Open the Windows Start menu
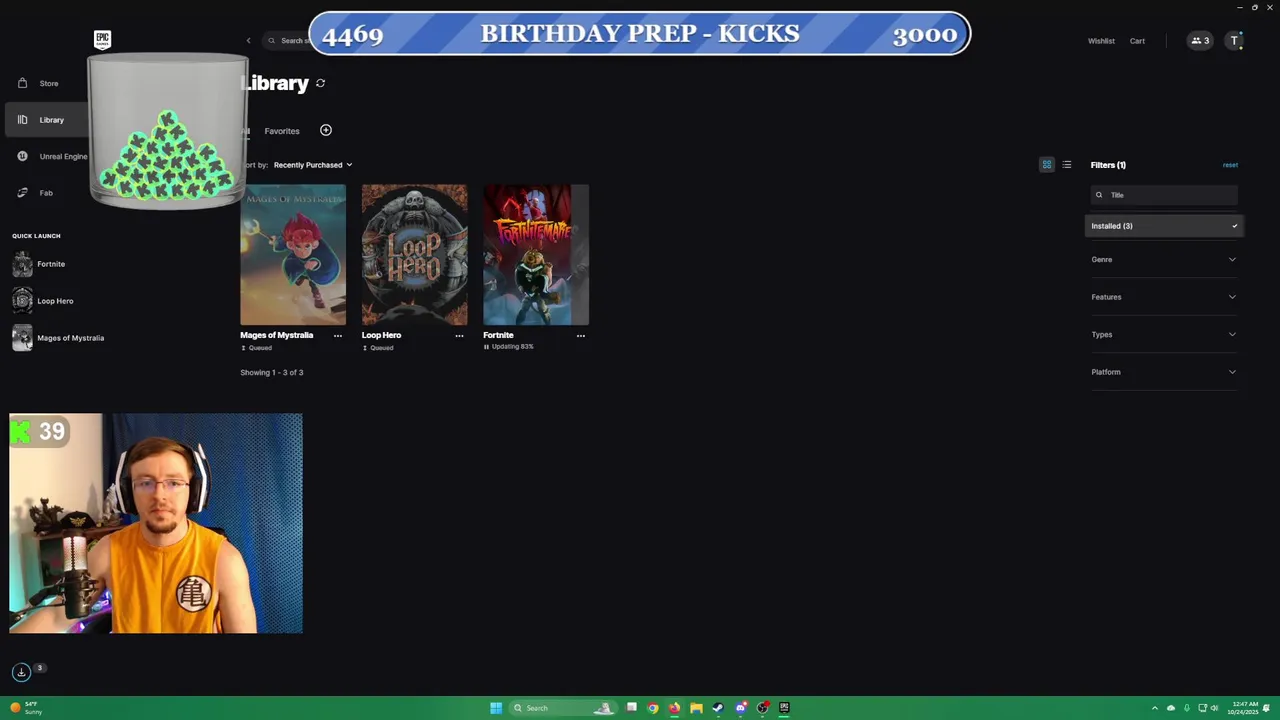The height and width of the screenshot is (720, 1280). click(496, 708)
